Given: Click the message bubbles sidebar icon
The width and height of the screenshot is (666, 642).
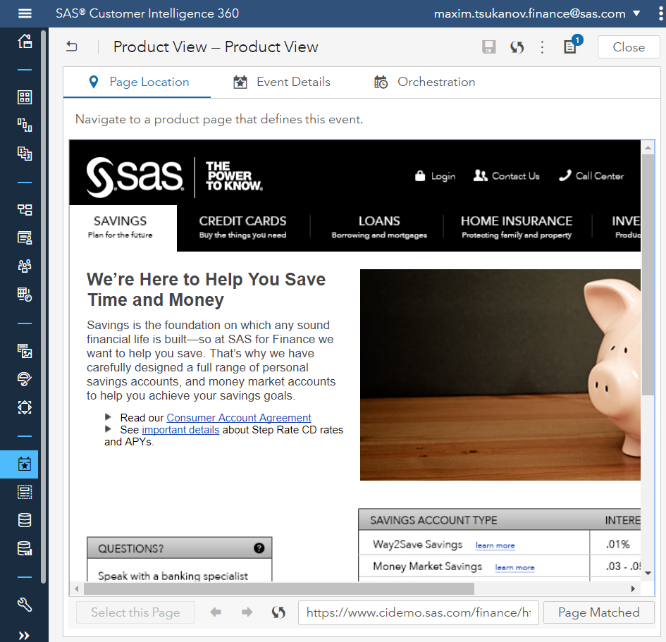Looking at the screenshot, I should point(25,379).
